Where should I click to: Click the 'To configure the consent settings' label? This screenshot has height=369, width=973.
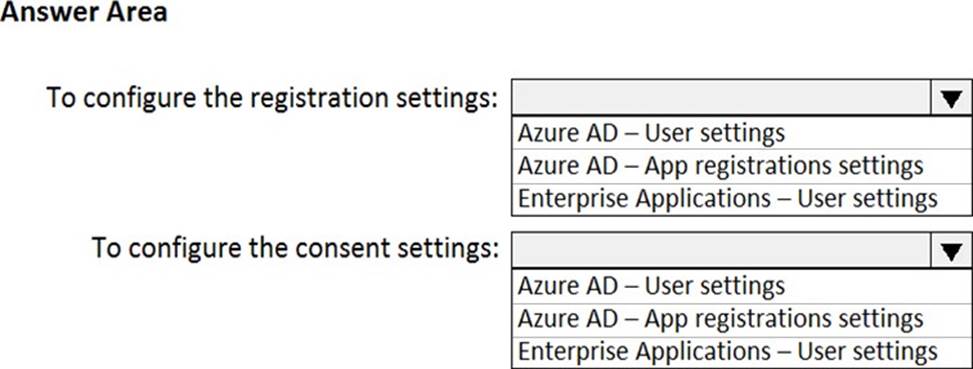(x=295, y=248)
